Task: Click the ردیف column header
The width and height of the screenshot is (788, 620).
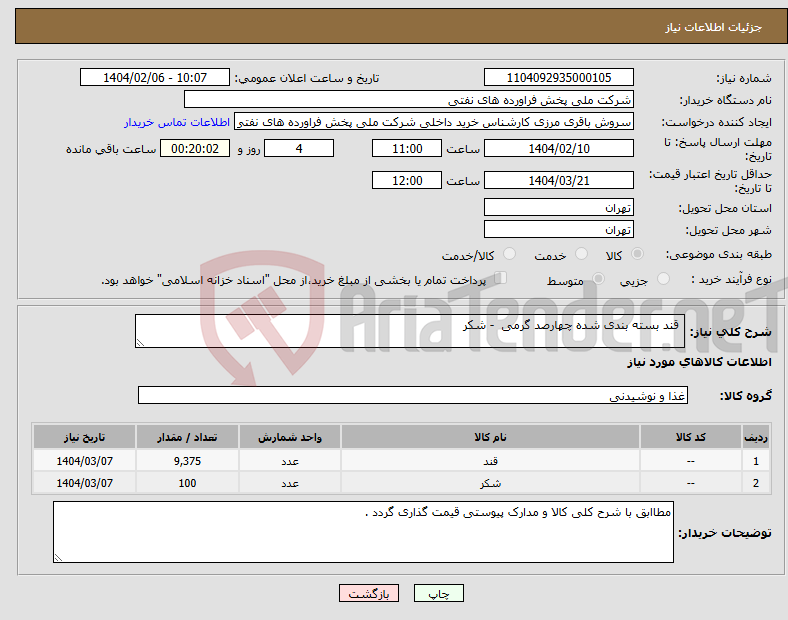Action: [756, 437]
